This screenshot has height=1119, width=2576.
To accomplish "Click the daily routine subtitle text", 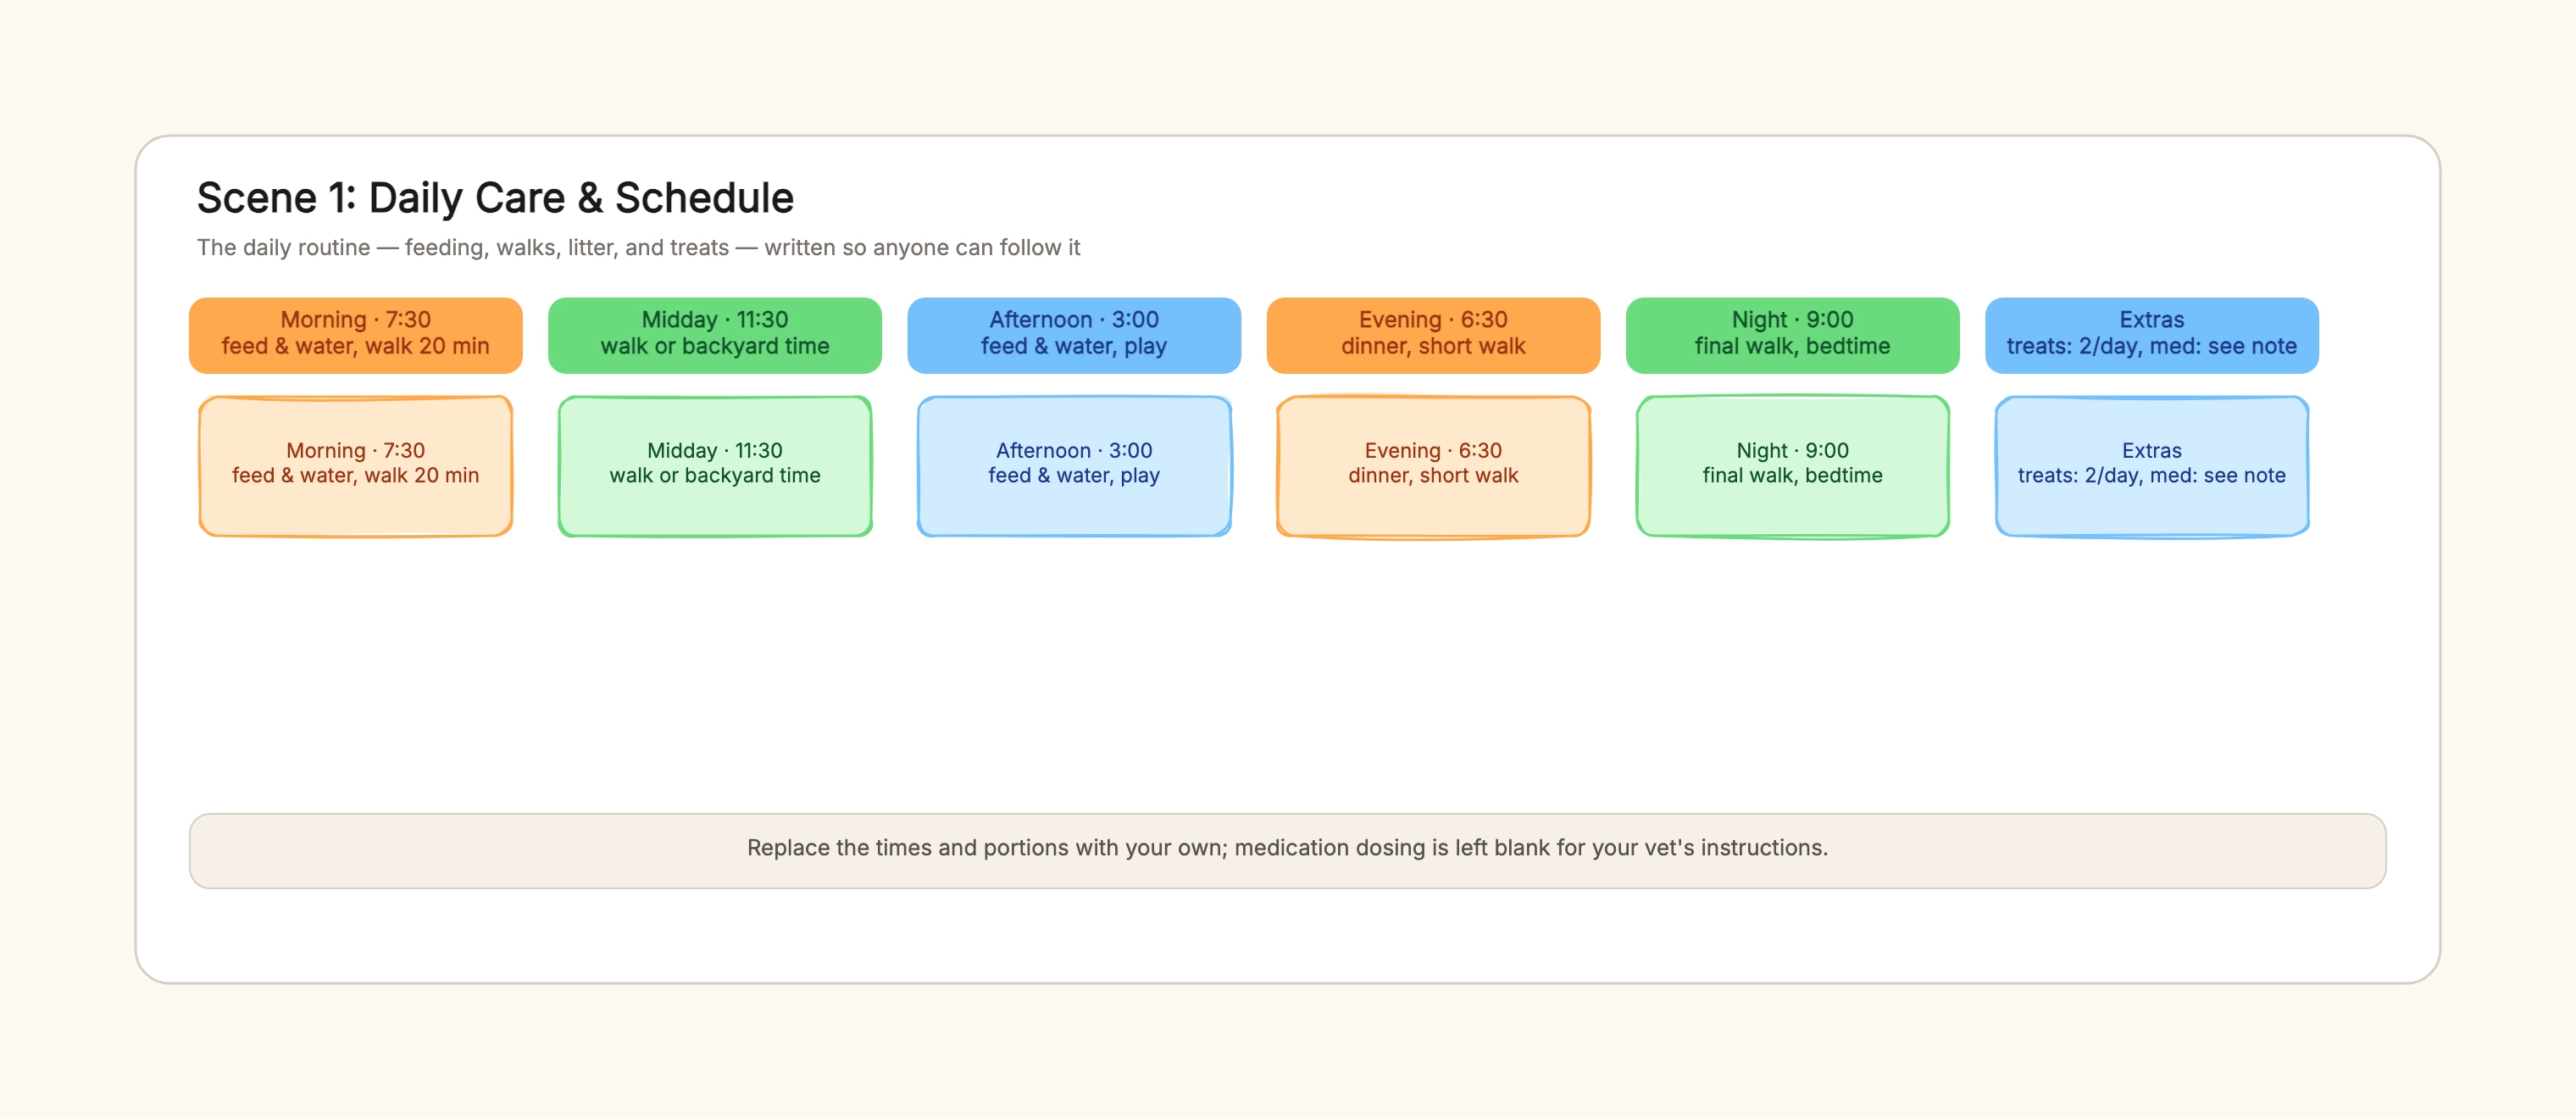I will 638,247.
